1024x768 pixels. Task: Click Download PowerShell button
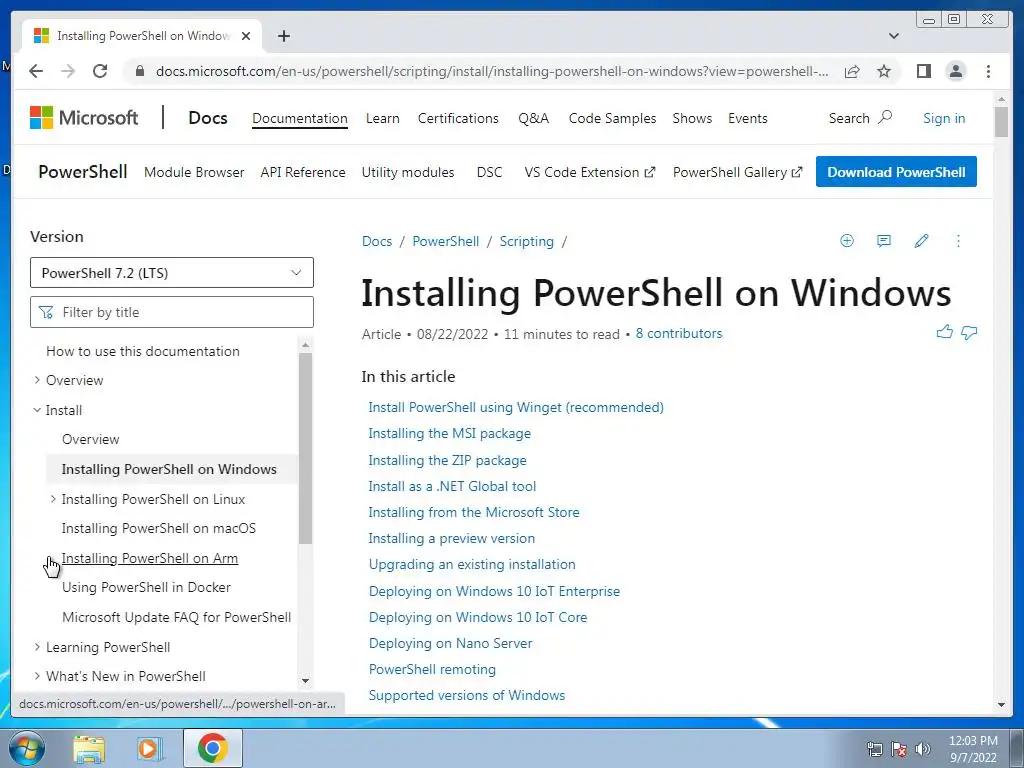896,172
